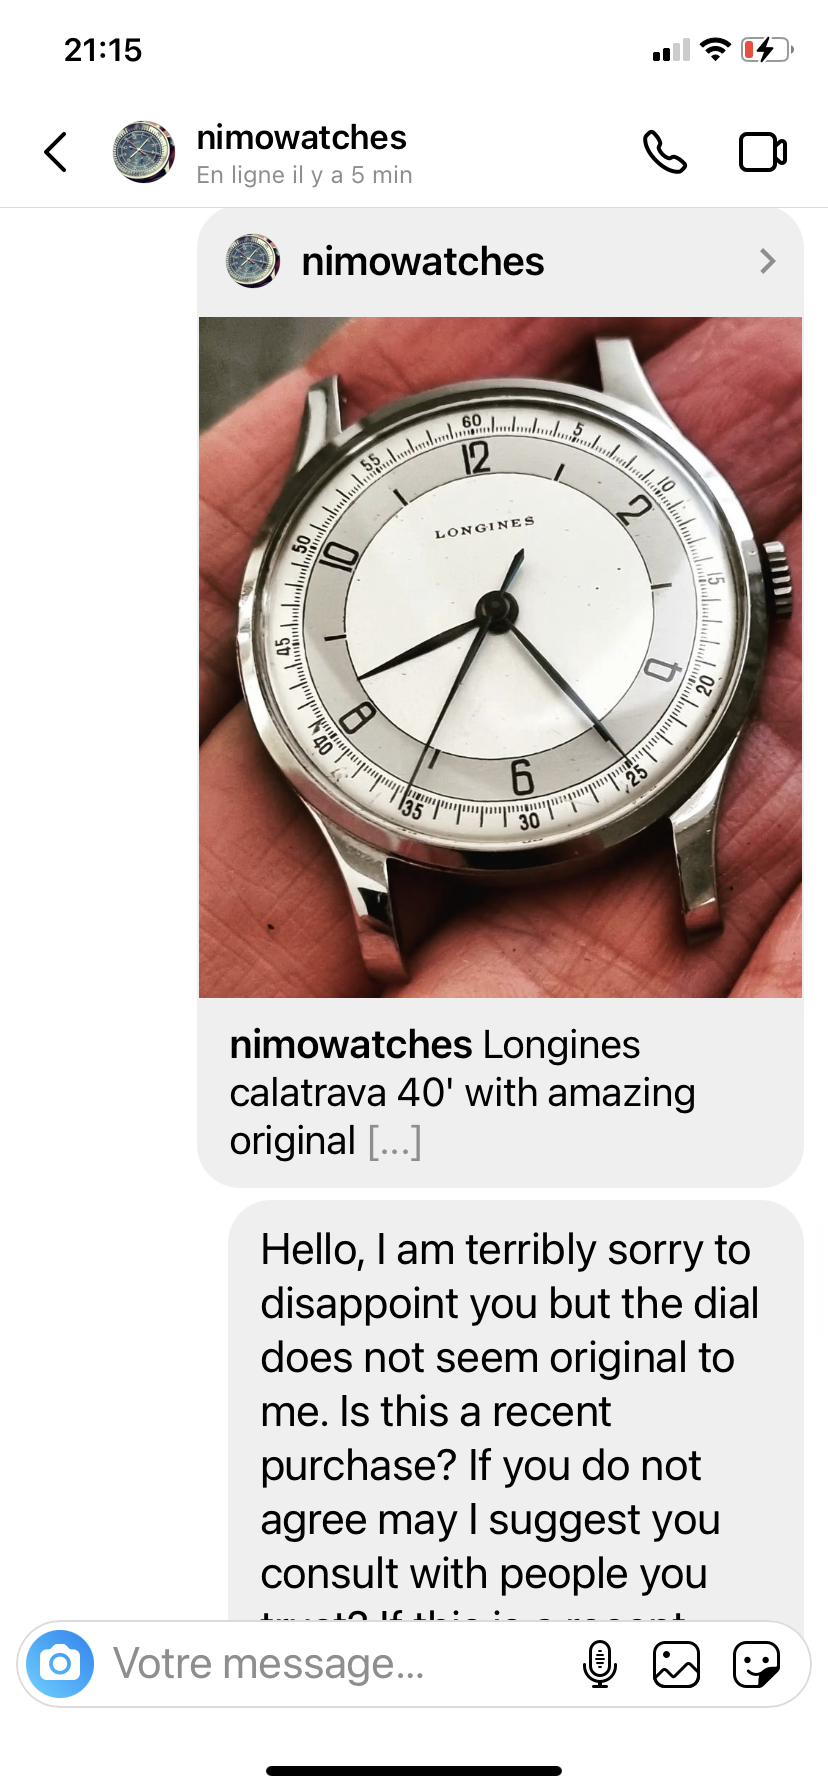Open the shared Longines watch photo
The width and height of the screenshot is (828, 1792).
(x=500, y=657)
